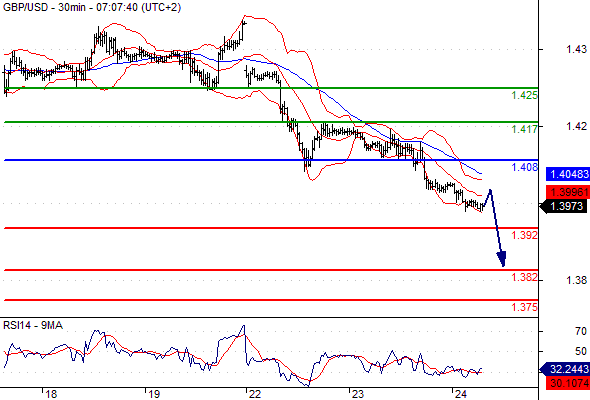Image resolution: width=590 pixels, height=400 pixels.
Task: Click the 1.42 price axis label
Action: [x=576, y=126]
